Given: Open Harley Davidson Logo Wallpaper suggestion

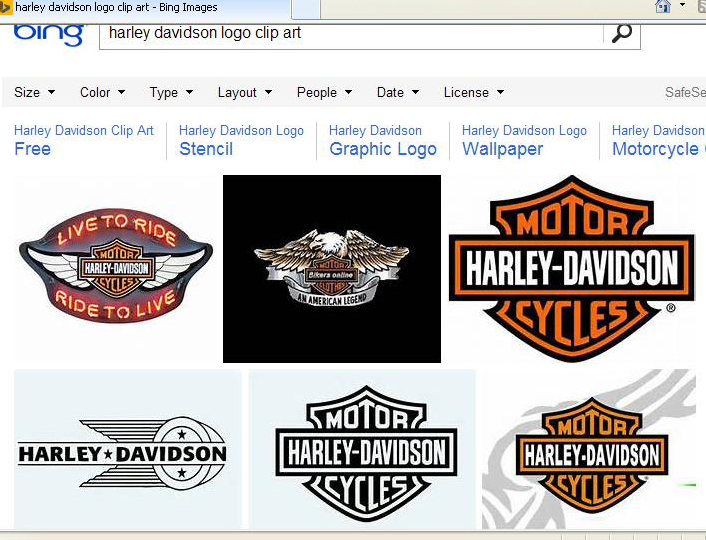Looking at the screenshot, I should click(524, 140).
